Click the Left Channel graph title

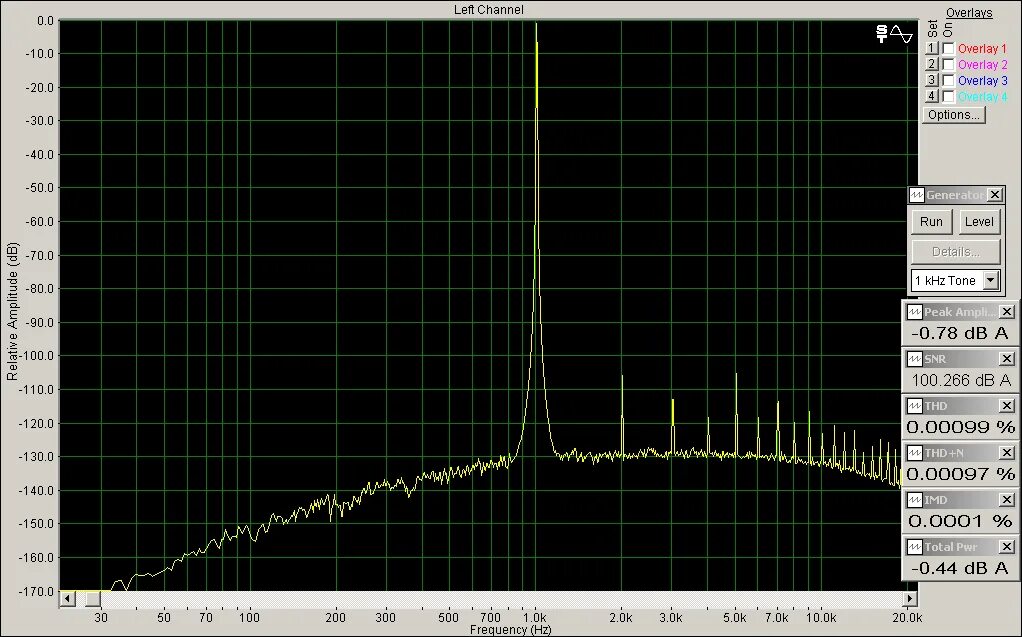click(x=488, y=10)
